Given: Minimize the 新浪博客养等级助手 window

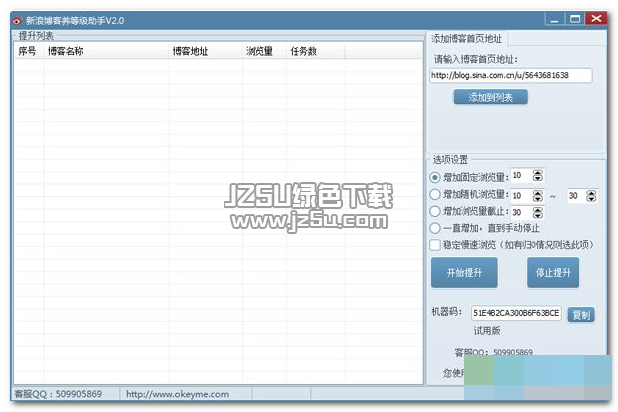Looking at the screenshot, I should (x=555, y=19).
